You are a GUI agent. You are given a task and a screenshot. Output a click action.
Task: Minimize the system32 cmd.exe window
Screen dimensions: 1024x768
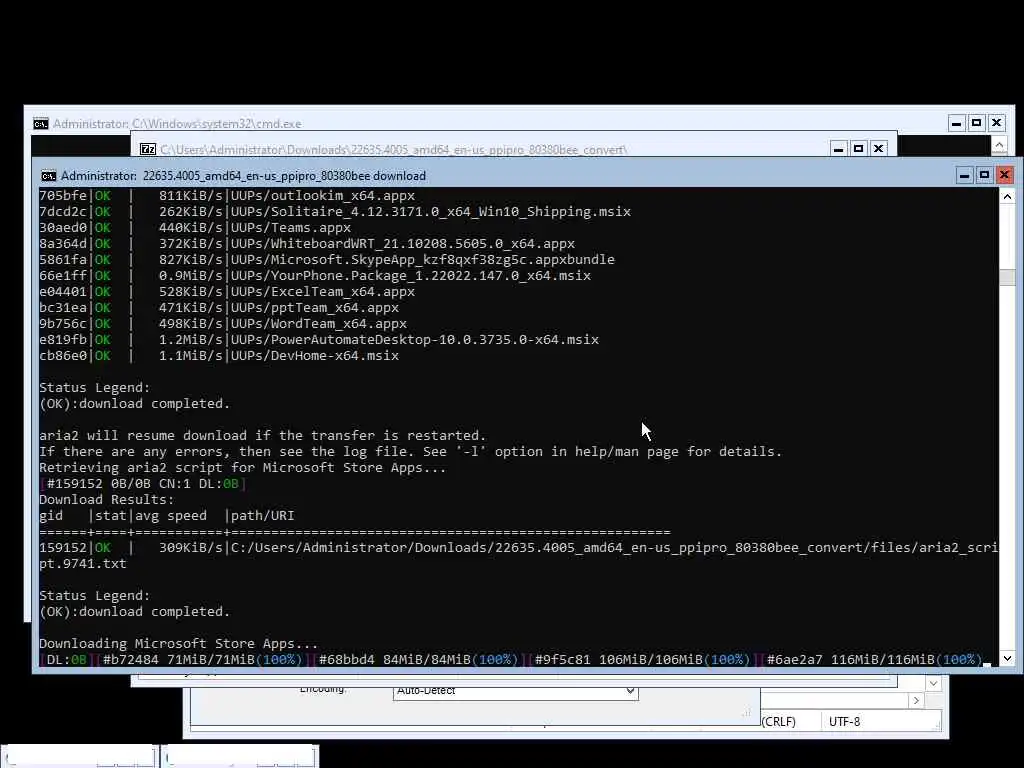956,123
